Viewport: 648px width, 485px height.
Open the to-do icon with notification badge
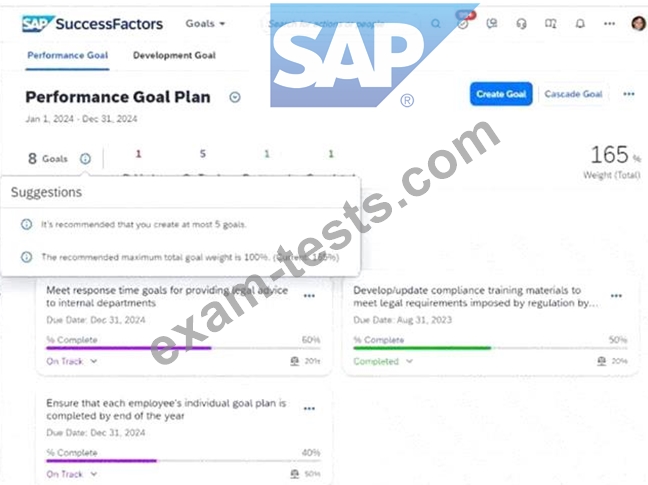click(462, 24)
